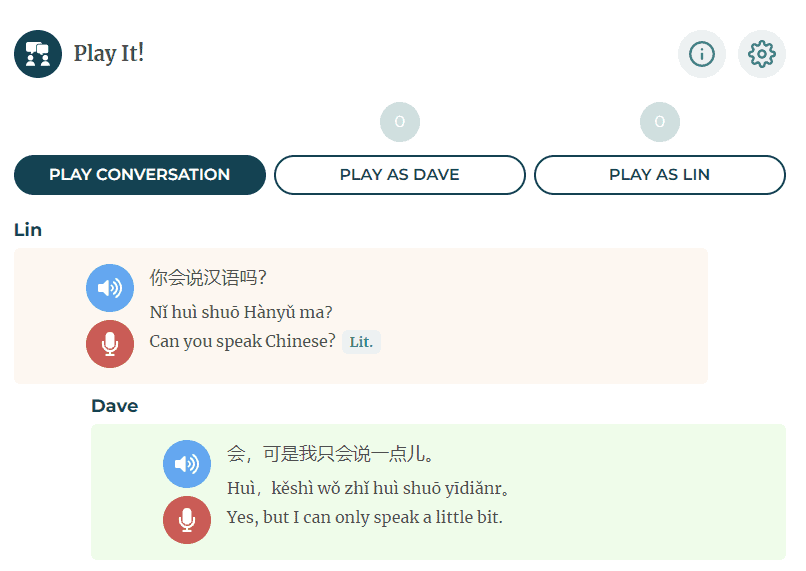This screenshot has width=806, height=571.
Task: Play audio for Dave's reply
Action: click(x=187, y=464)
